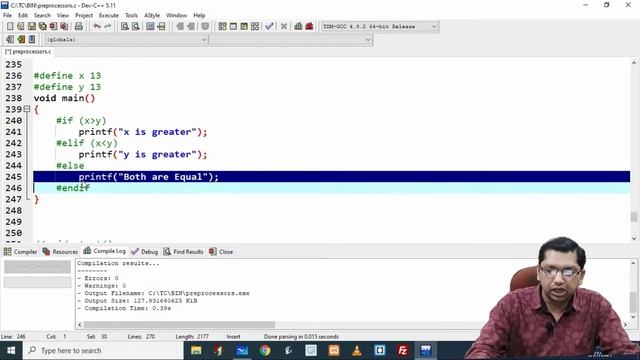Click the Toggle Bookmark icon on second toolbar

click(21, 40)
